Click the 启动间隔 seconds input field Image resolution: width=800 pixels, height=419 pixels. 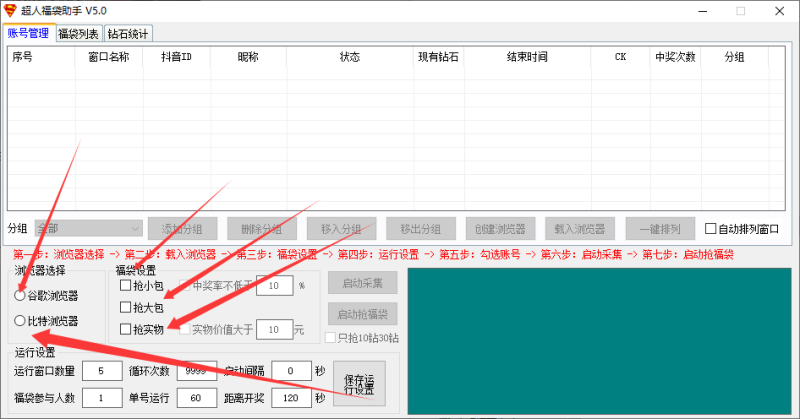point(291,371)
